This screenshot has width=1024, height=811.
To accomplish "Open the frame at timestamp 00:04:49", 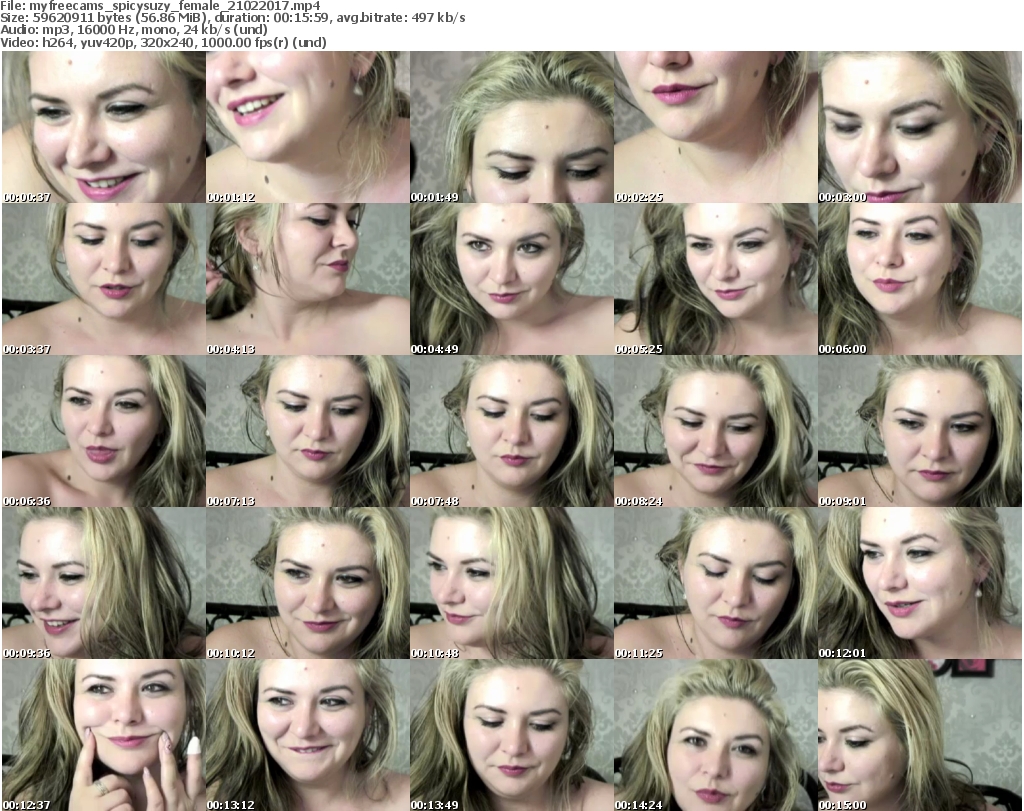I will coord(512,279).
